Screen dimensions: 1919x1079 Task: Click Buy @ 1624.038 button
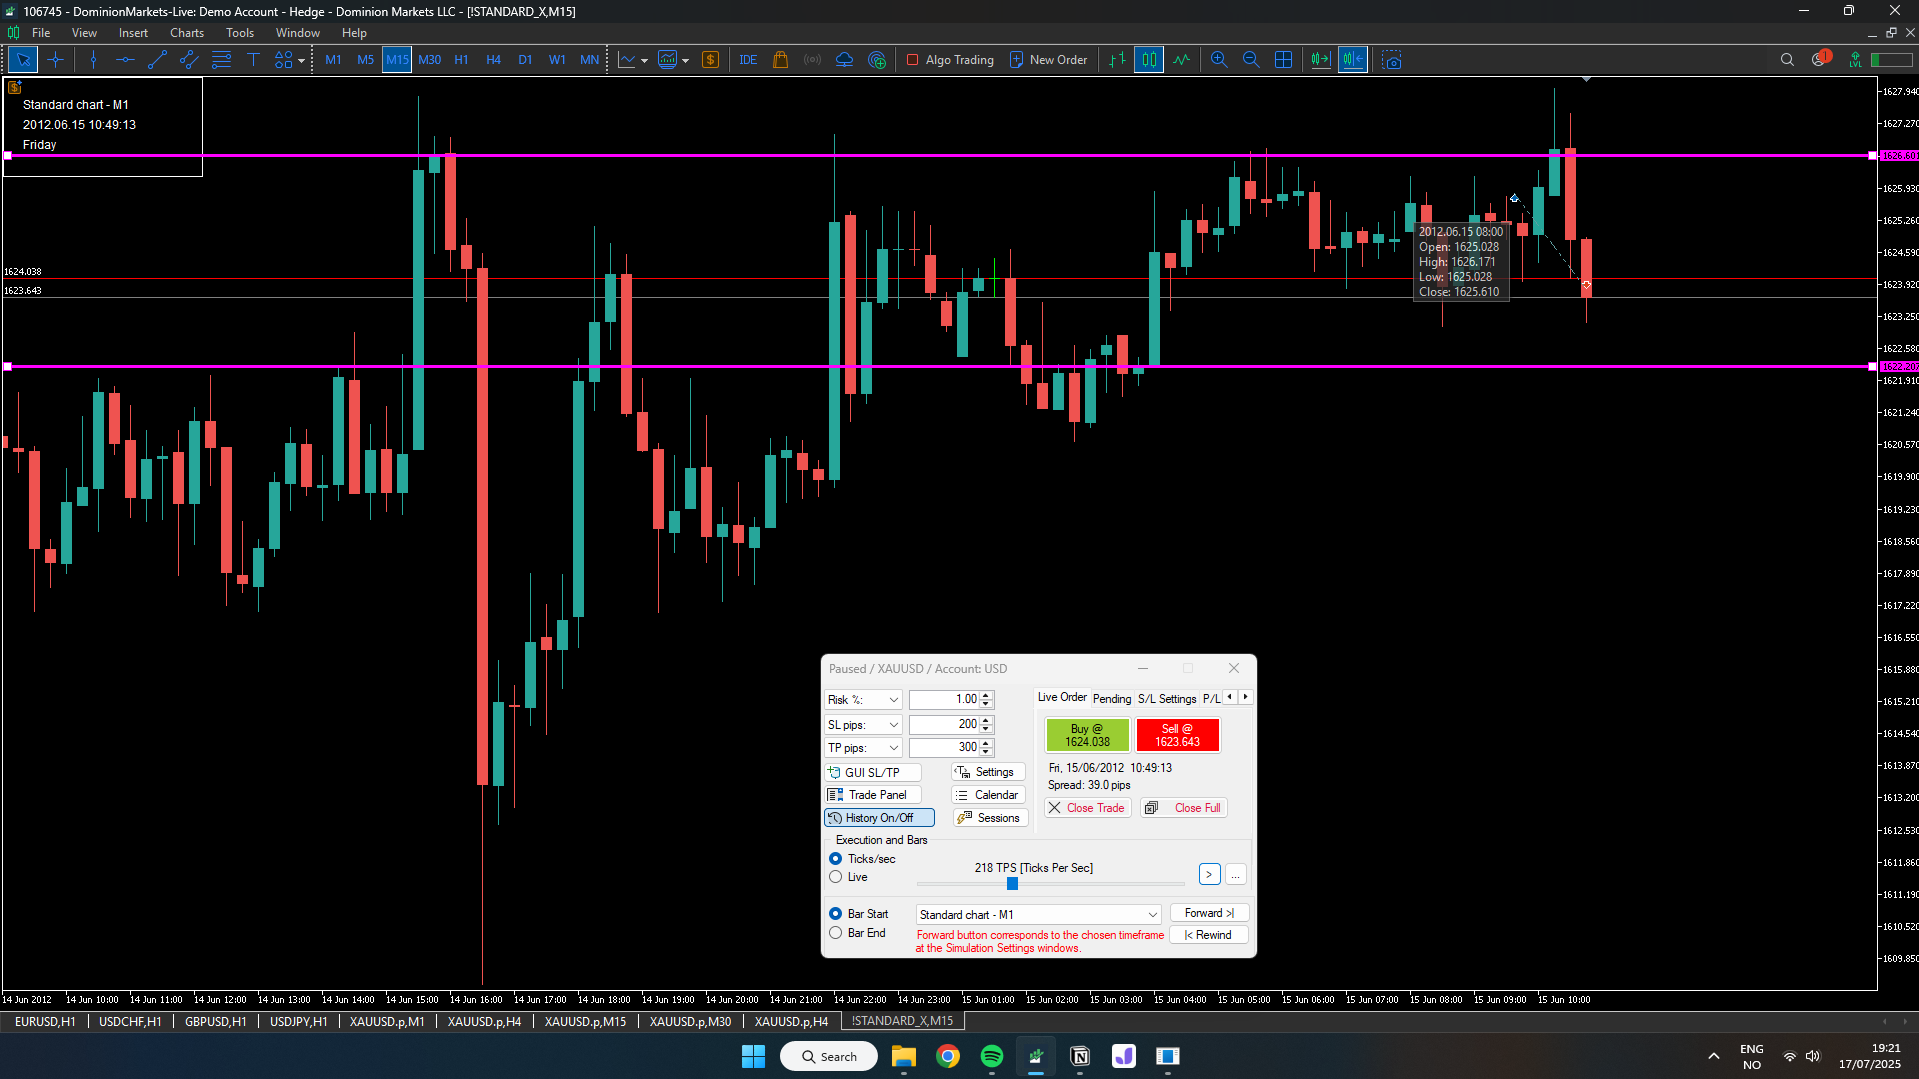pyautogui.click(x=1087, y=735)
